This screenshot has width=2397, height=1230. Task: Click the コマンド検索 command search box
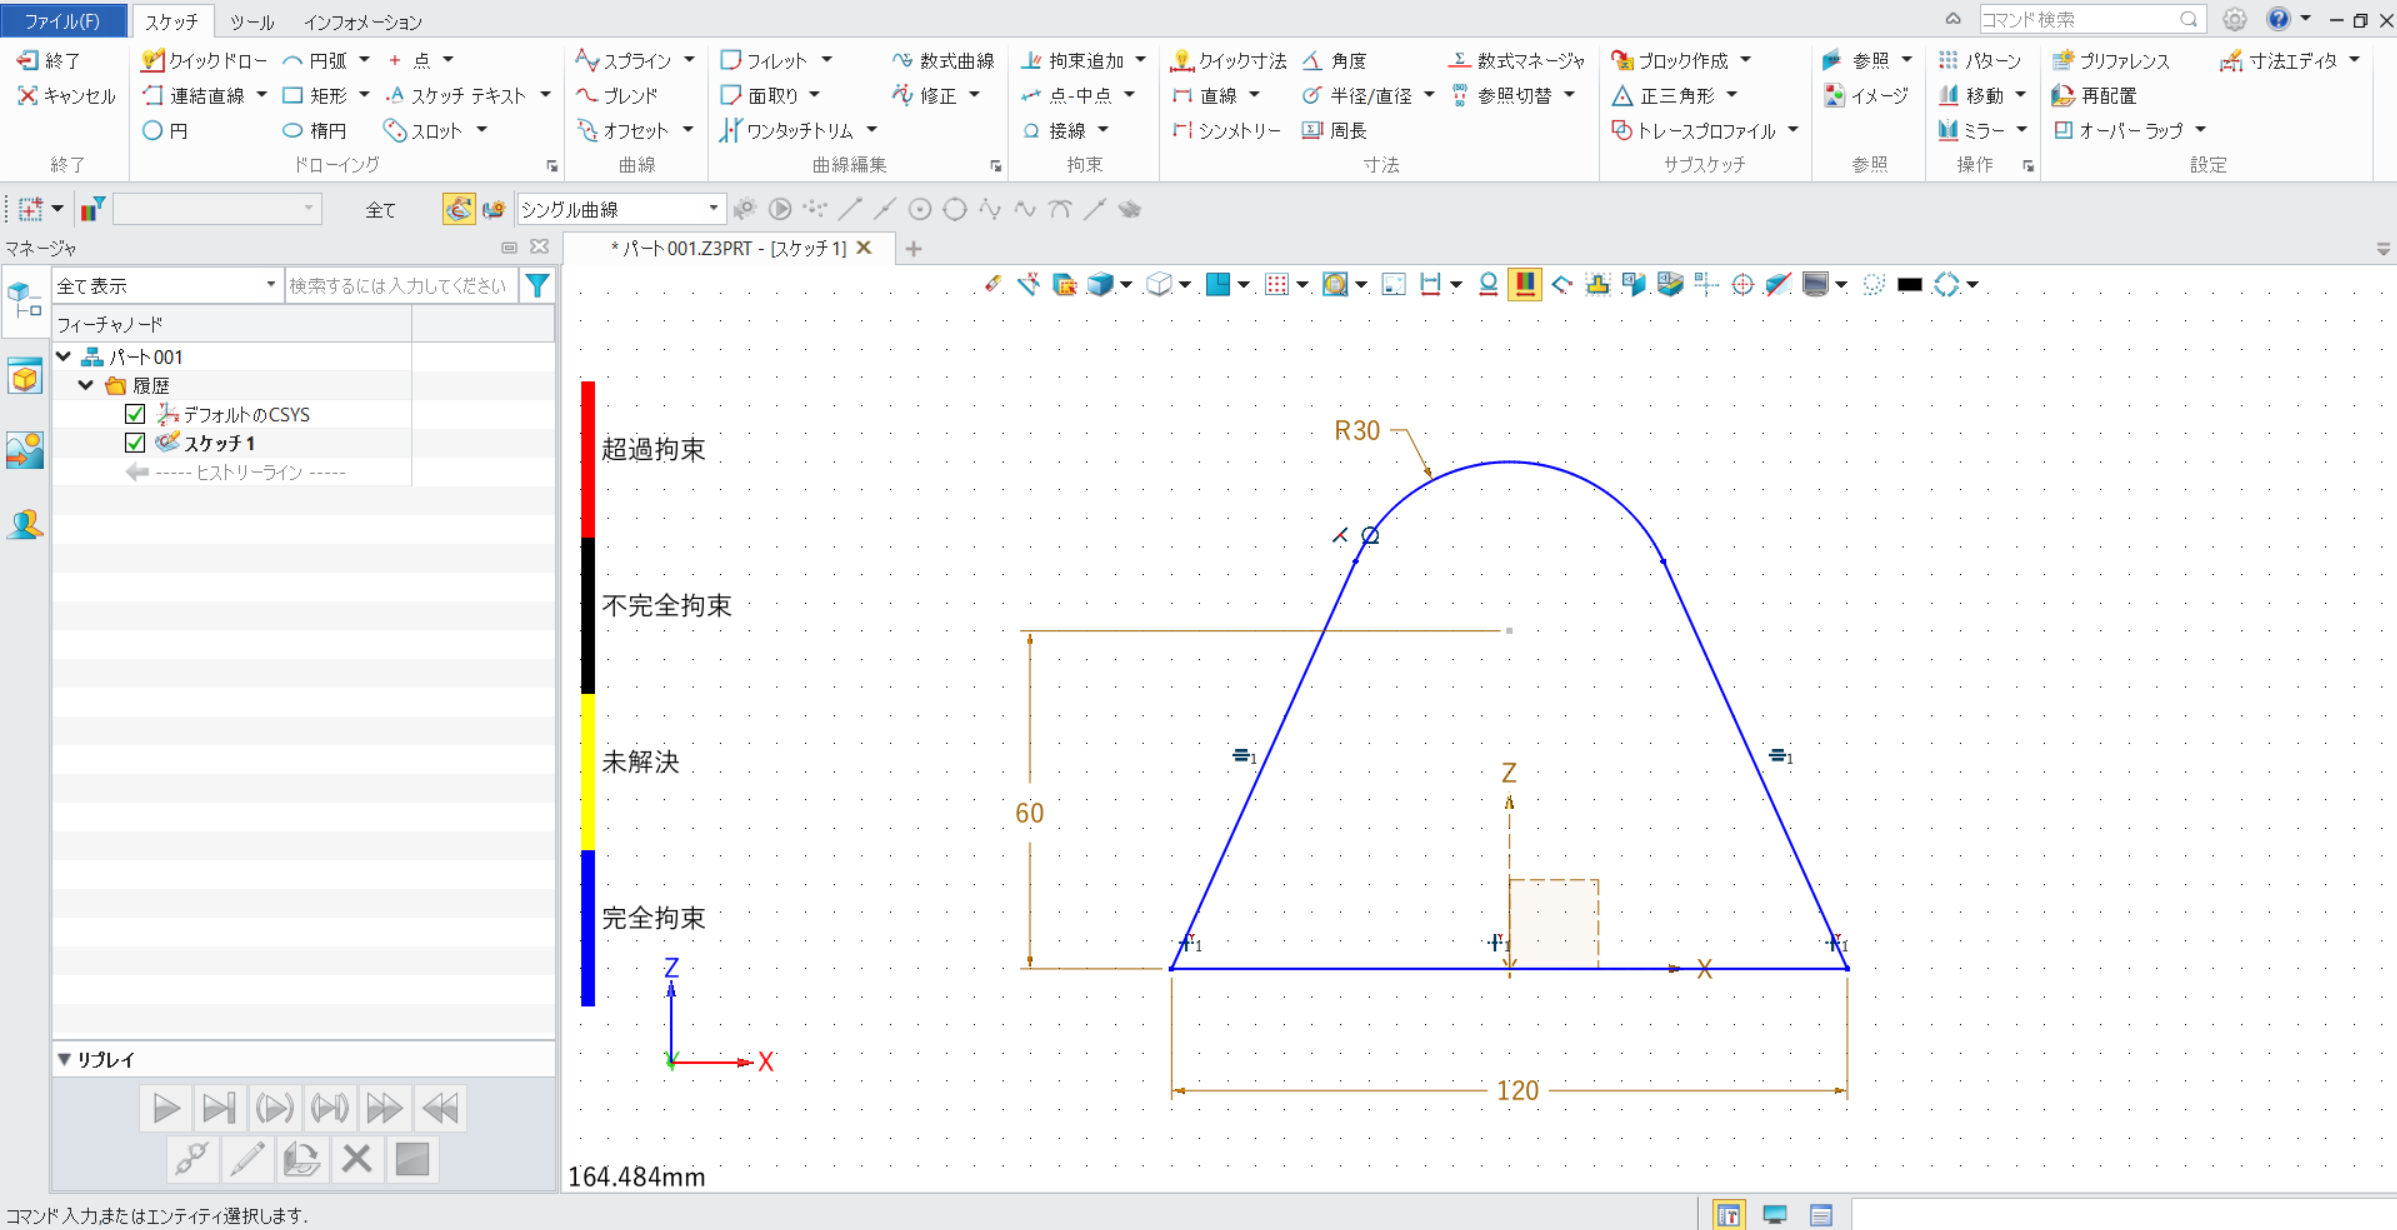[x=2091, y=19]
